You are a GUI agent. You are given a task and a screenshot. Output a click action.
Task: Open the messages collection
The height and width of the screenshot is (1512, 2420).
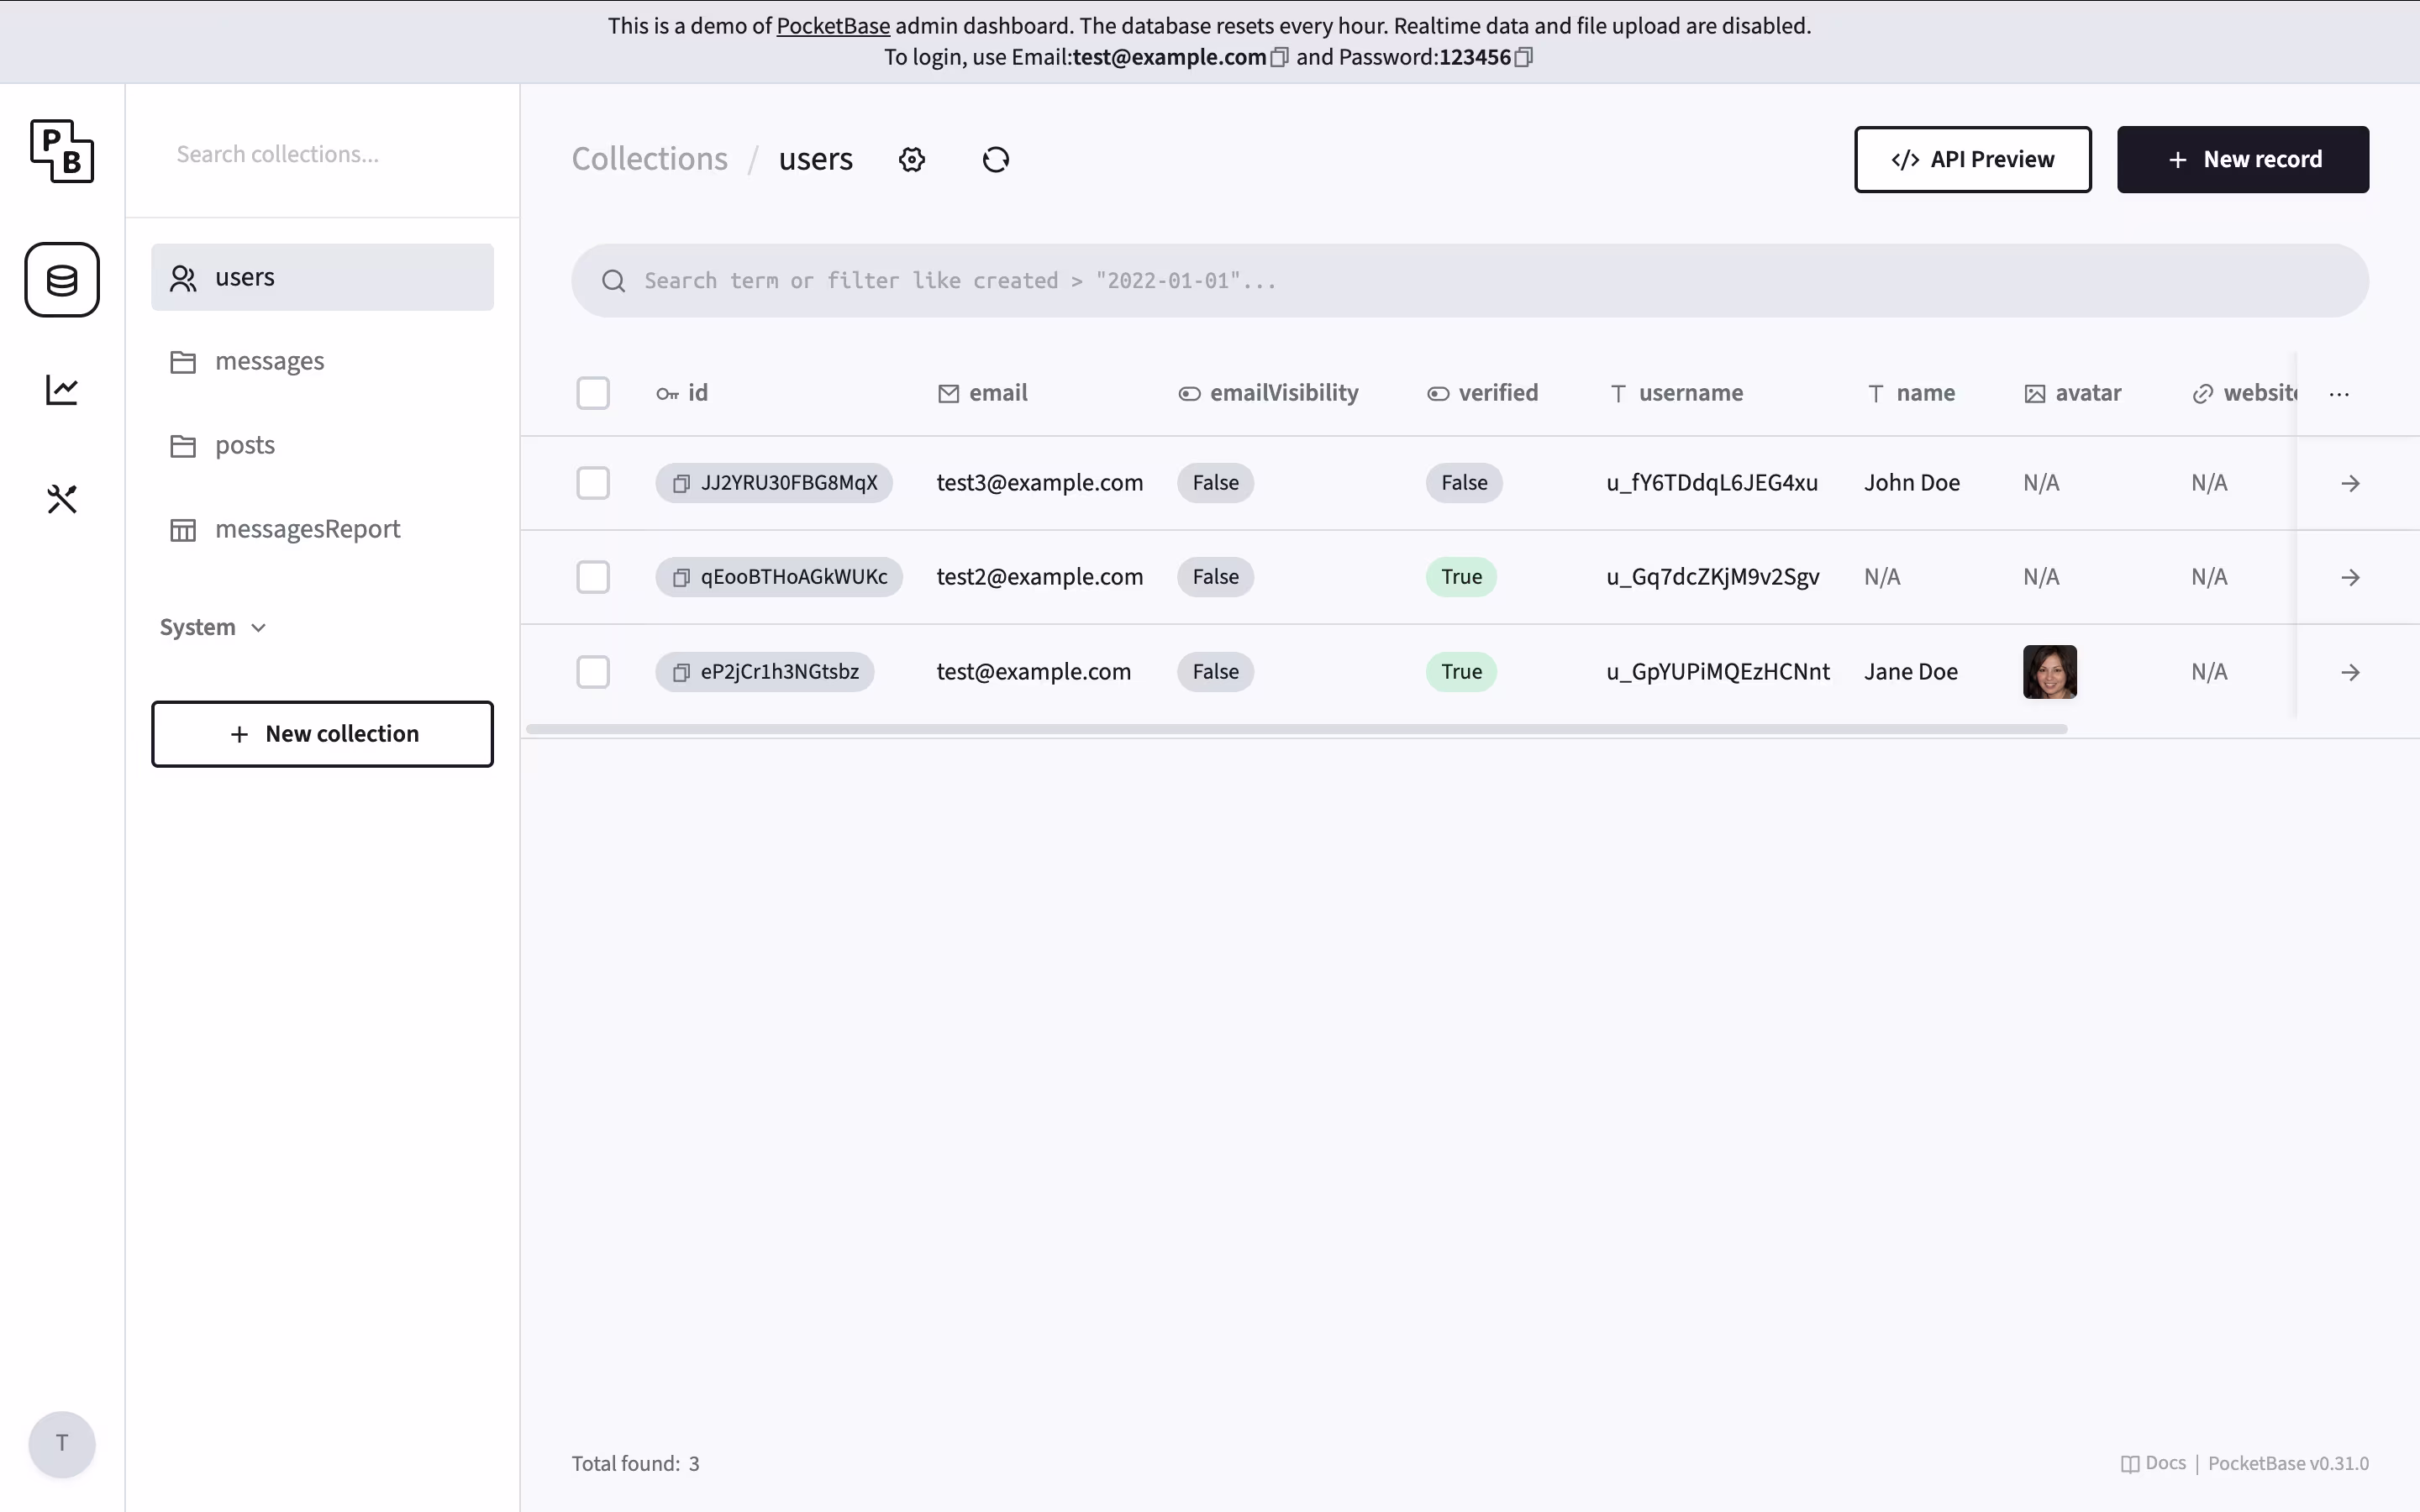coord(269,361)
